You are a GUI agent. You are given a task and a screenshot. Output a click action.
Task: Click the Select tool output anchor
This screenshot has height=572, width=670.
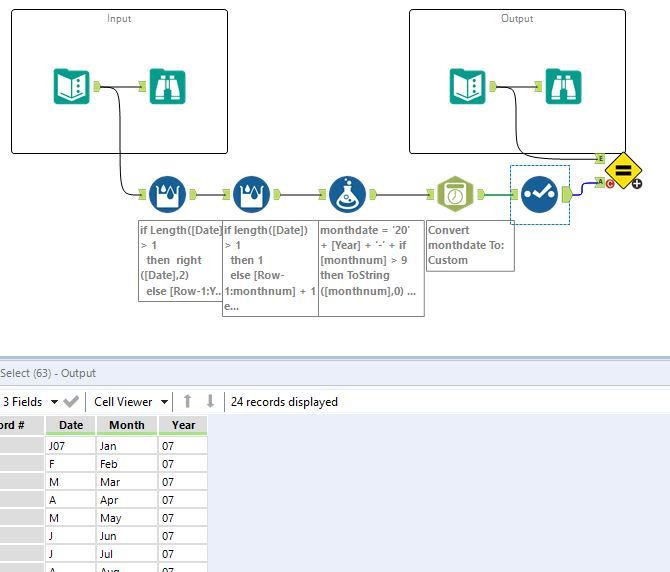pyautogui.click(x=567, y=194)
